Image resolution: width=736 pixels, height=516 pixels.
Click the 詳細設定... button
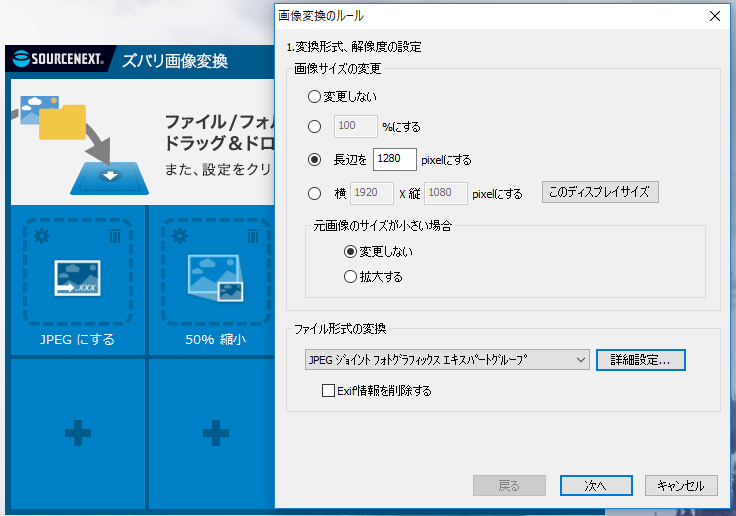(640, 360)
